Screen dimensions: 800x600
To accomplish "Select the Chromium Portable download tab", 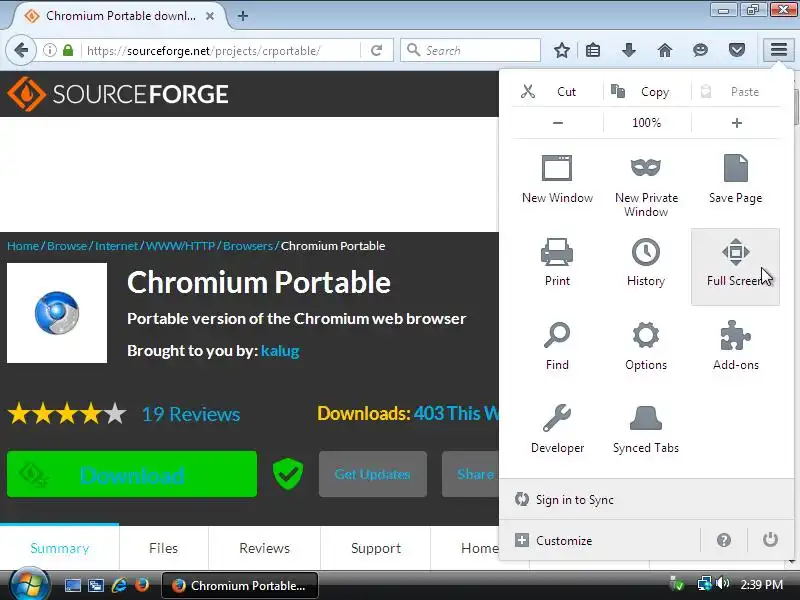I will click(120, 16).
